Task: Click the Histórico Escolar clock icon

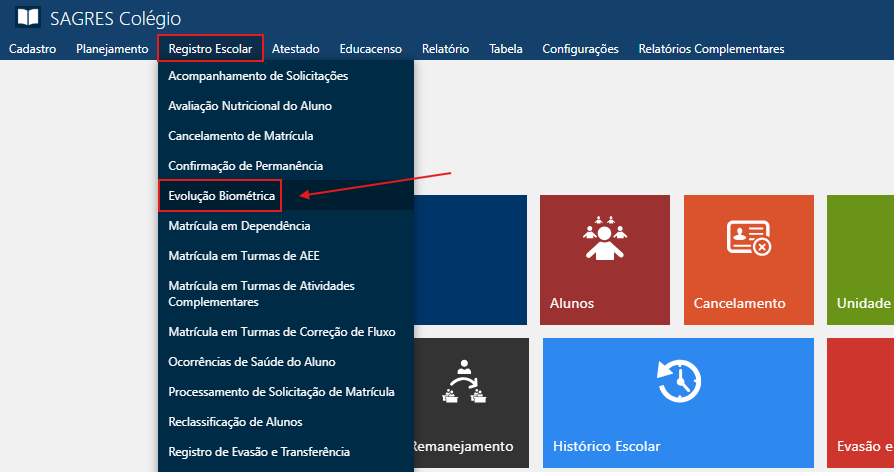Action: (678, 382)
